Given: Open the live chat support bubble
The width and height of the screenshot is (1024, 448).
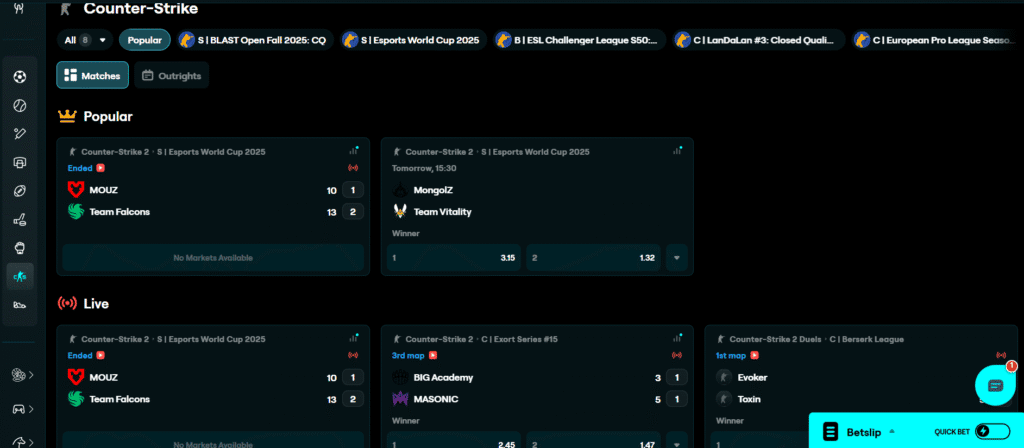Looking at the screenshot, I should pyautogui.click(x=995, y=385).
